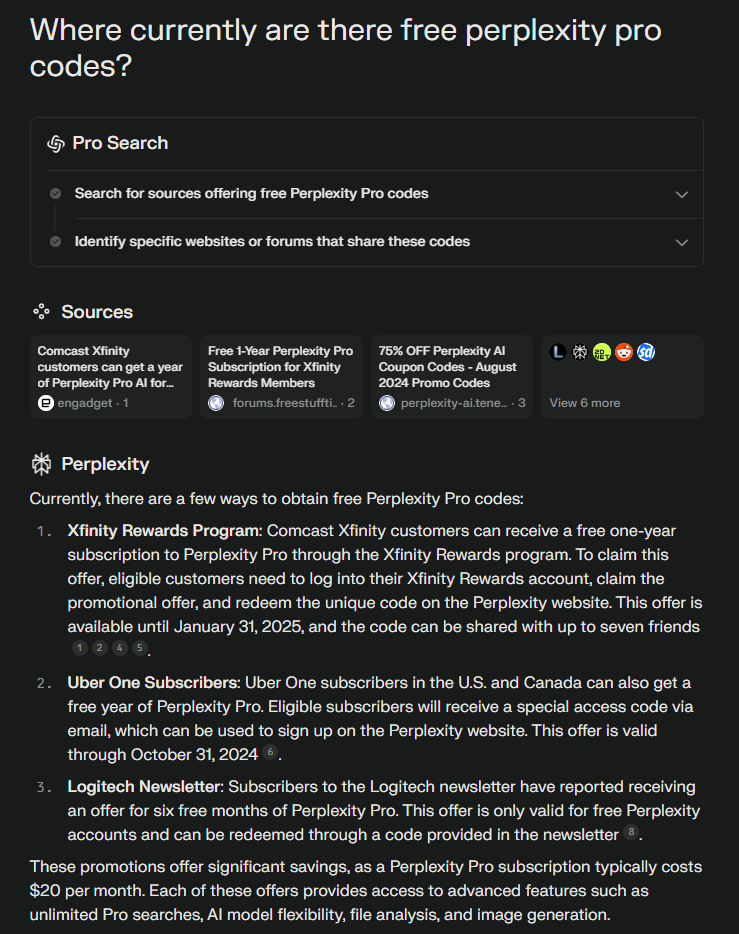739x934 pixels.
Task: Click the Sources section heading
Action: click(x=97, y=312)
